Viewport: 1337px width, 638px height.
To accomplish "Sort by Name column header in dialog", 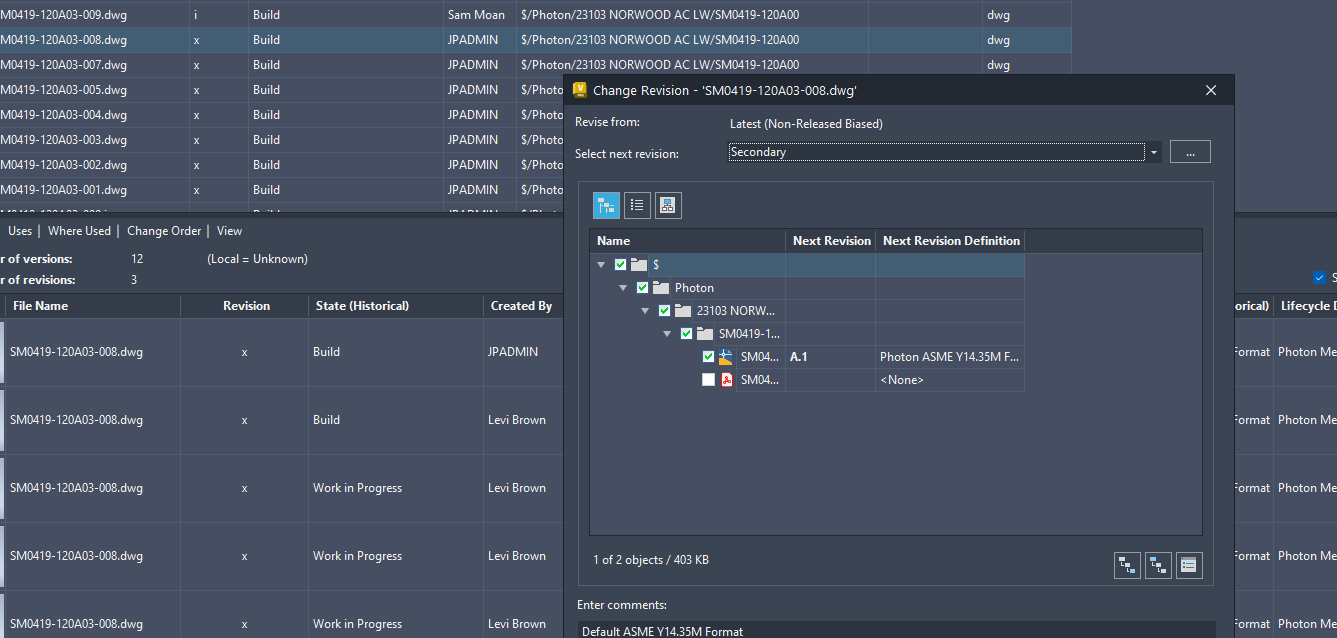I will [x=687, y=241].
